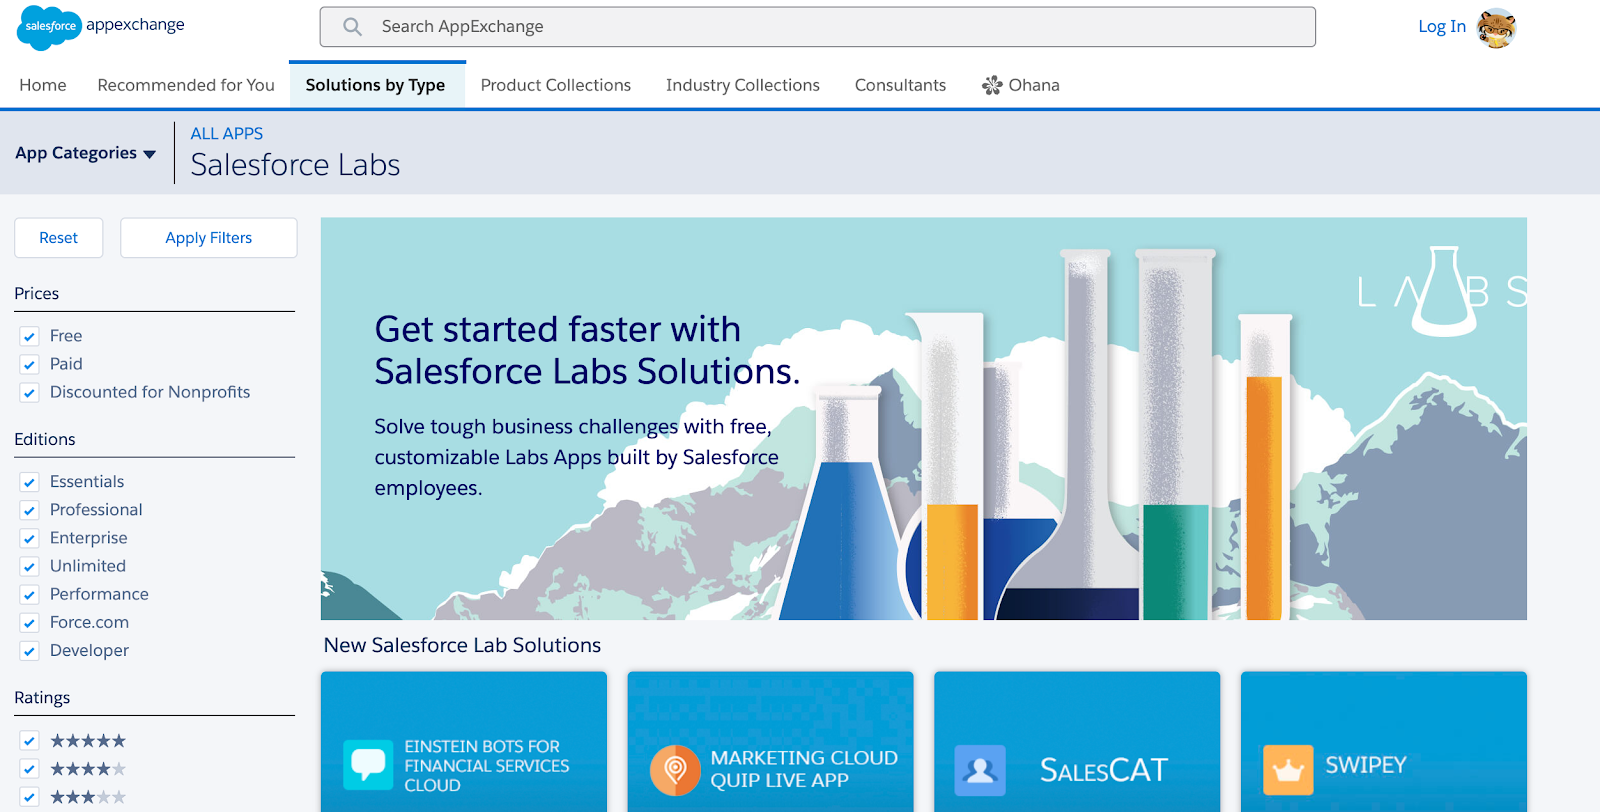Screen dimensions: 1600x812
Task: Toggle the Paid price checkbox
Action: point(29,365)
